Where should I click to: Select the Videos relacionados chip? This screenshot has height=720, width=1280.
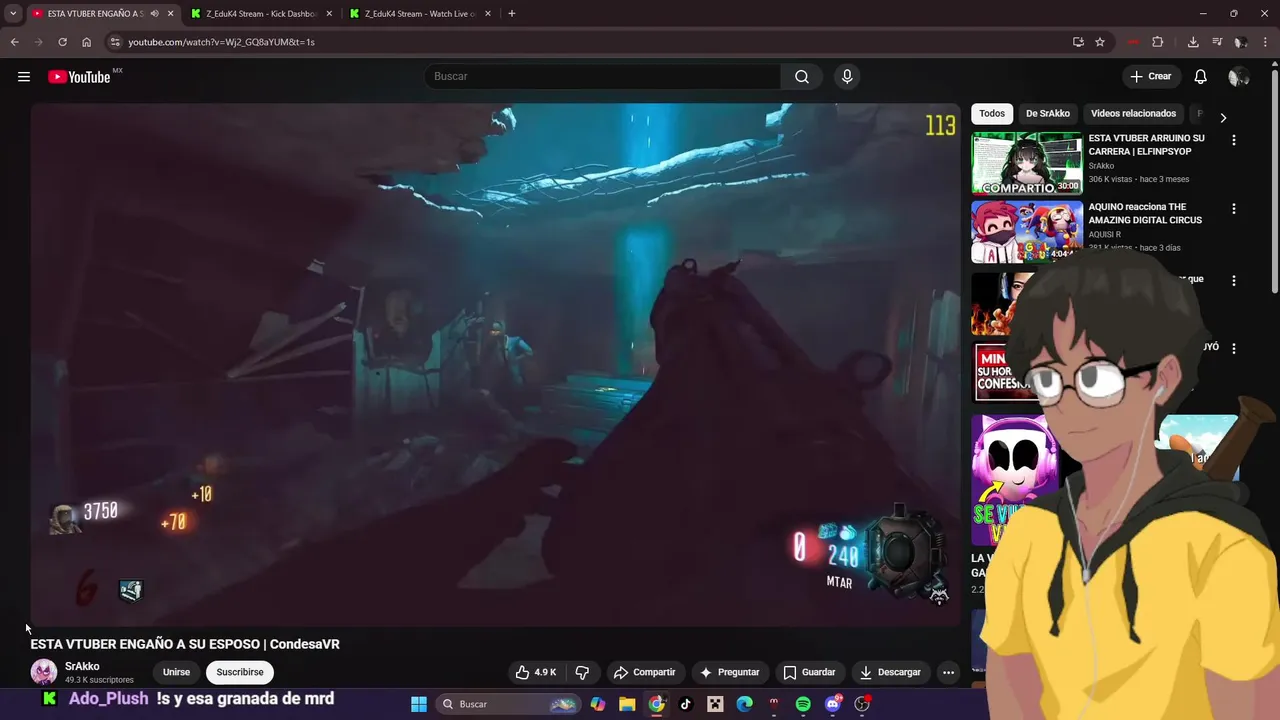click(1133, 114)
